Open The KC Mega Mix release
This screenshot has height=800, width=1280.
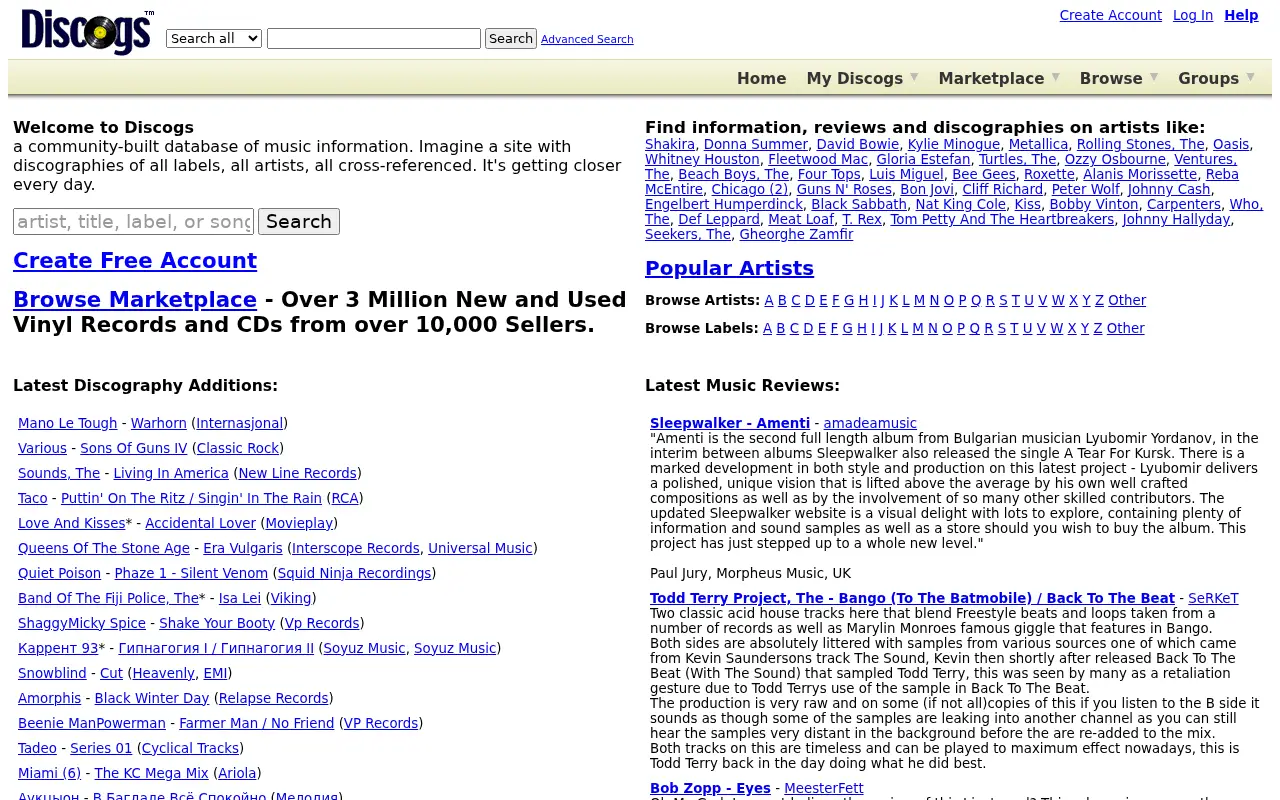(x=151, y=773)
